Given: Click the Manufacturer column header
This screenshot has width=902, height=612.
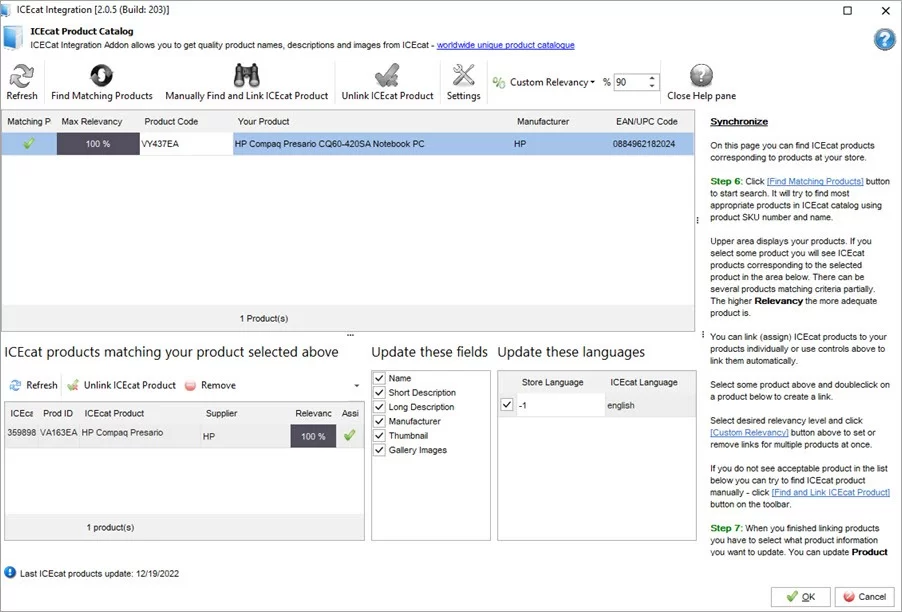Looking at the screenshot, I should click(x=542, y=121).
